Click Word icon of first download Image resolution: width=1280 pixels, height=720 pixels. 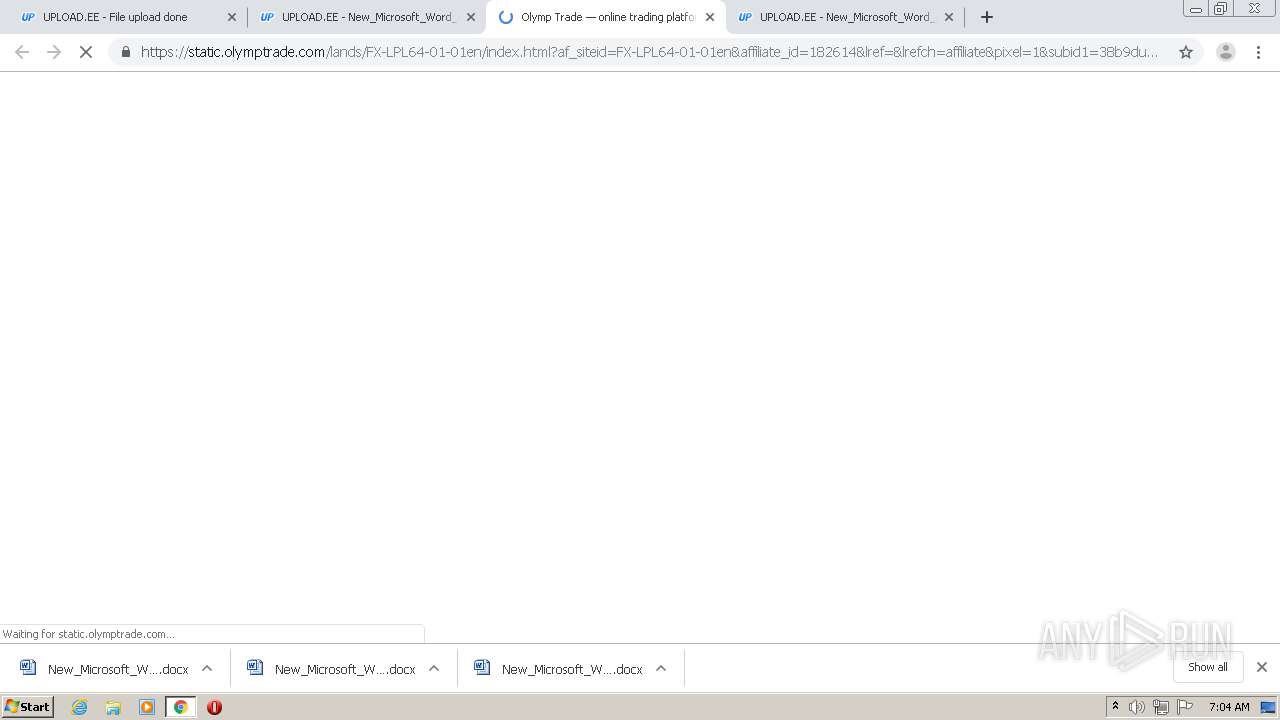tap(28, 668)
